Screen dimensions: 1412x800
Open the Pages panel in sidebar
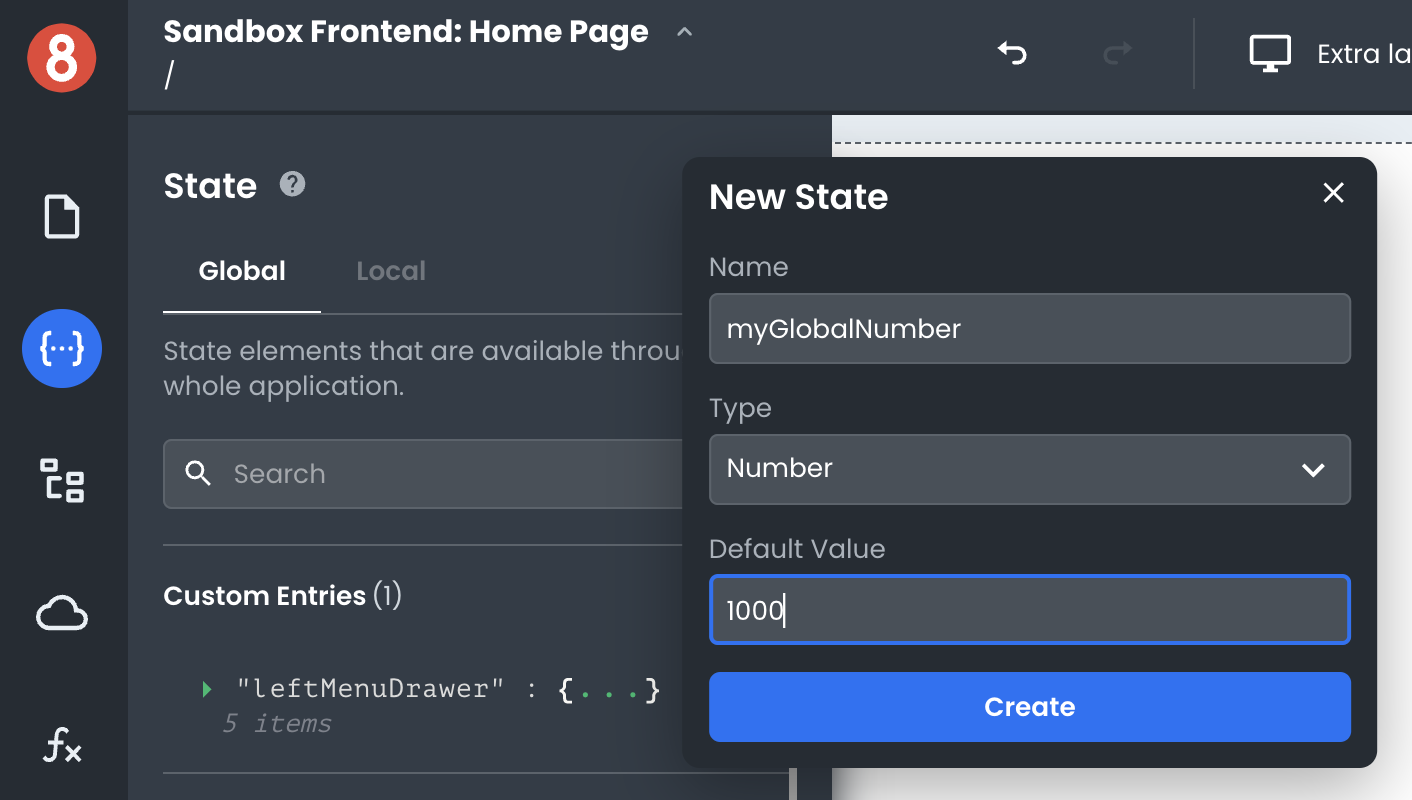click(62, 217)
